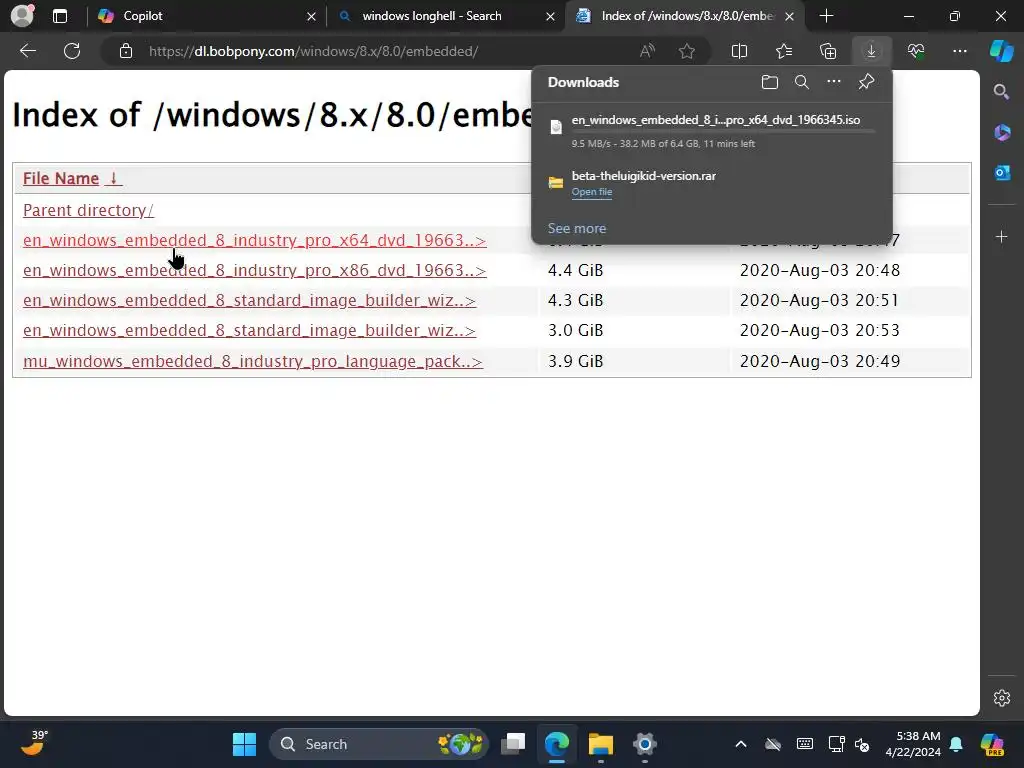Open a new tab with the plus button
The height and width of the screenshot is (768, 1024).
tap(826, 16)
